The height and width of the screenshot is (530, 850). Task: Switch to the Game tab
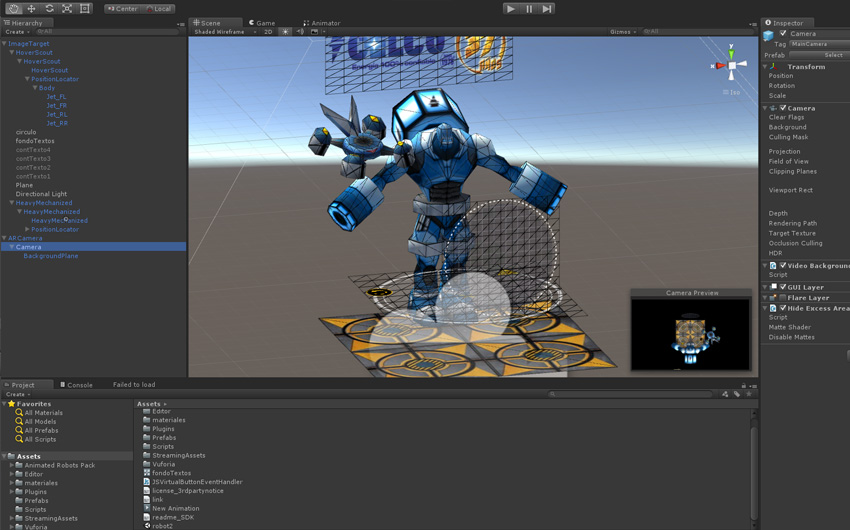pos(262,23)
